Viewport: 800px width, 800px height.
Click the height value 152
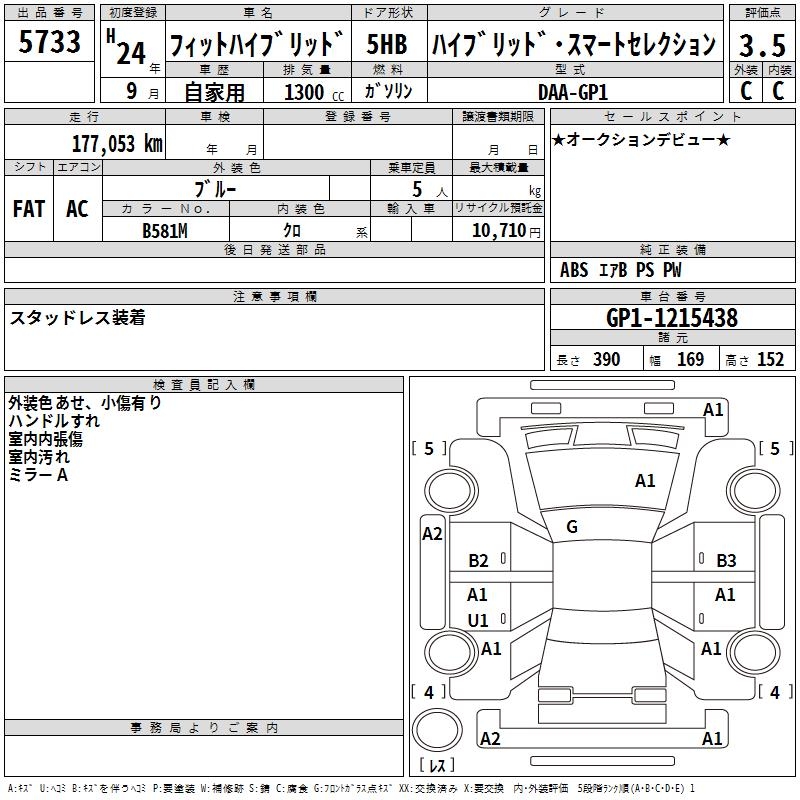[x=770, y=359]
